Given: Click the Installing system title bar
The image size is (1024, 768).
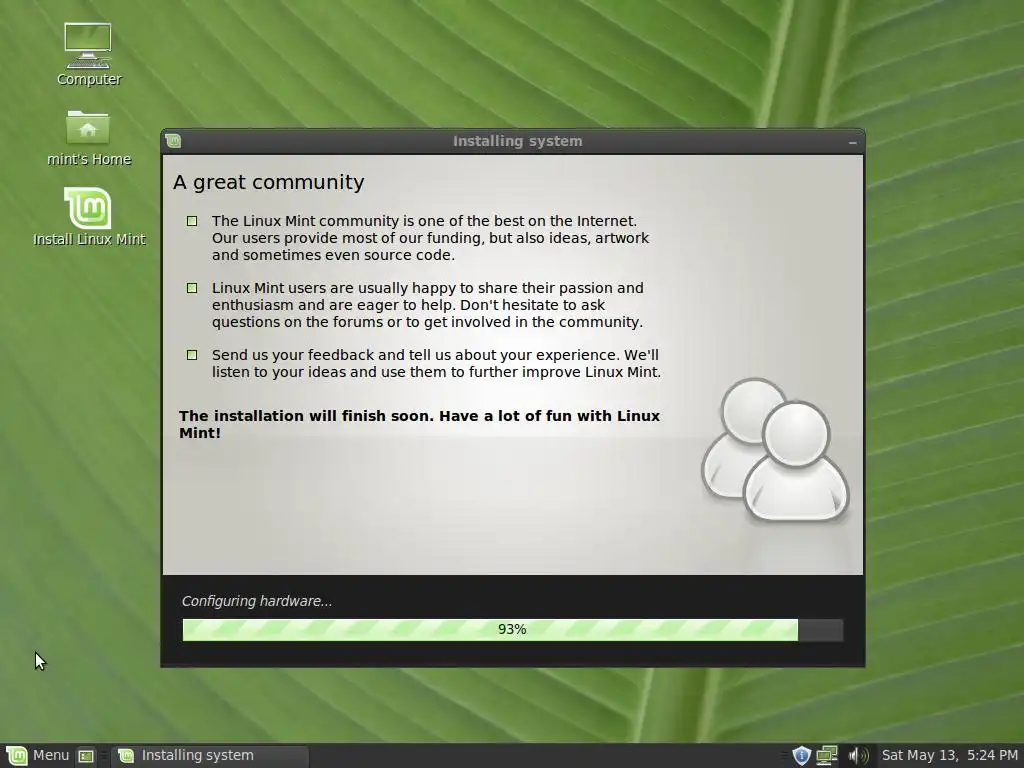Looking at the screenshot, I should [513, 141].
